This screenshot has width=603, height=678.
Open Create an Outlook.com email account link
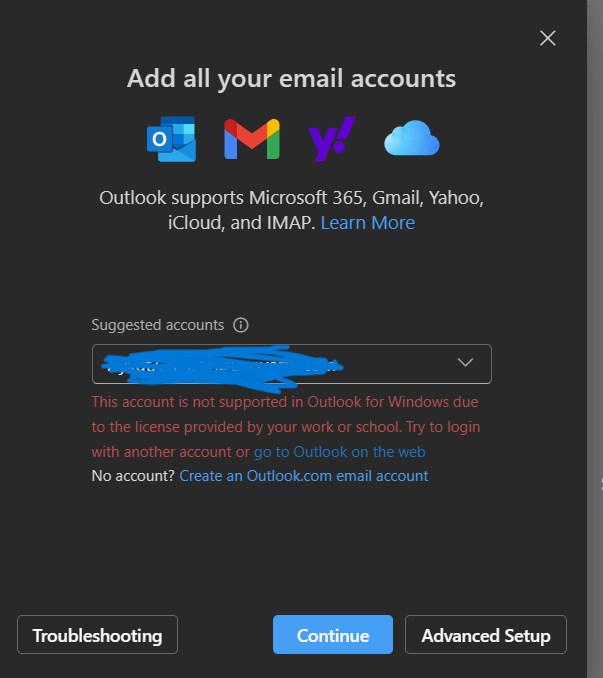coord(303,476)
